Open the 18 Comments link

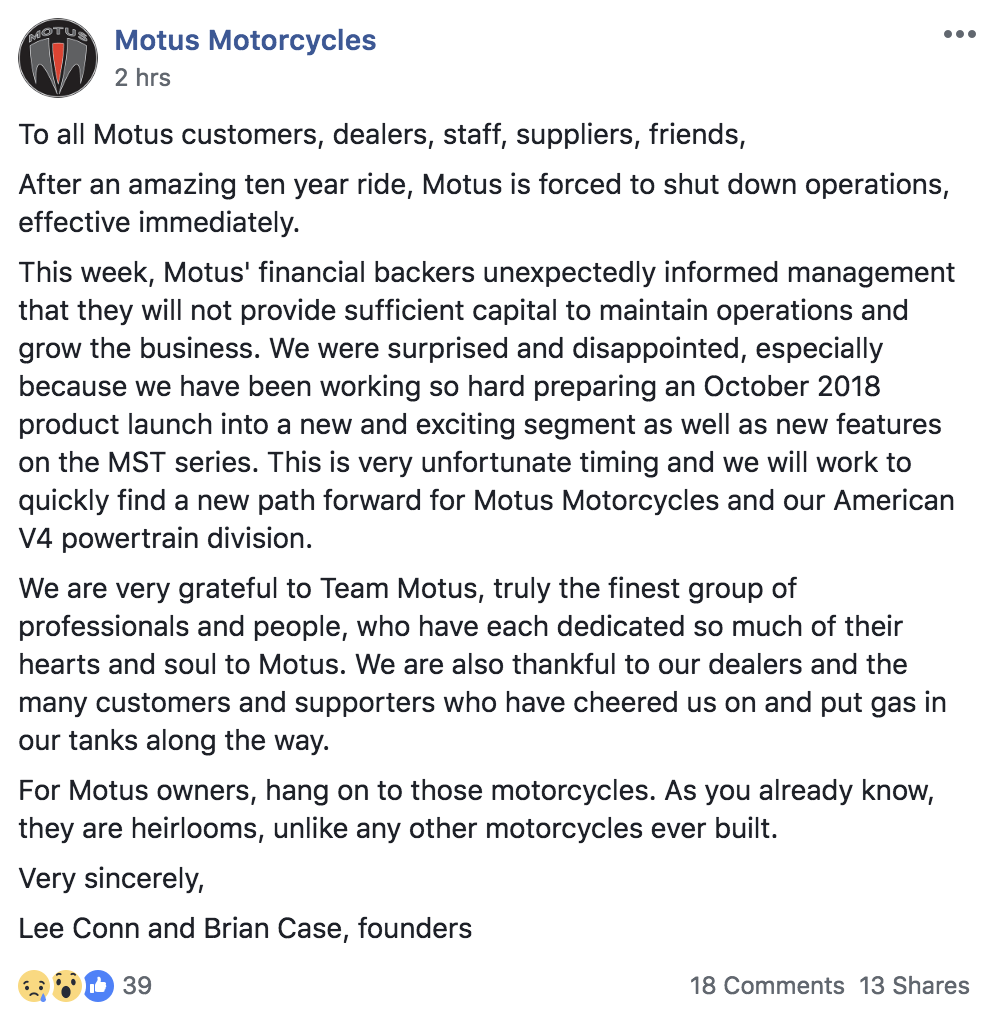click(x=767, y=986)
